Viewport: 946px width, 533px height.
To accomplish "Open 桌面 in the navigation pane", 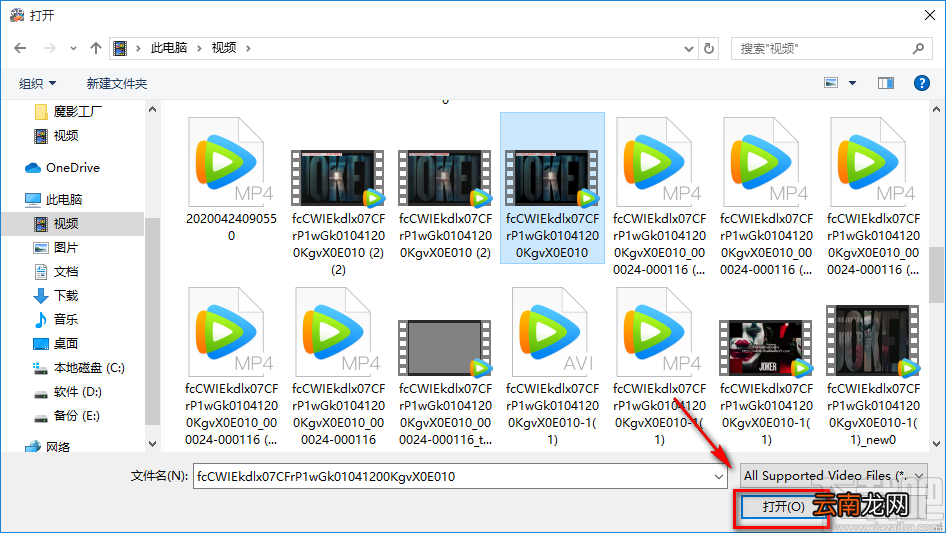I will click(x=56, y=343).
